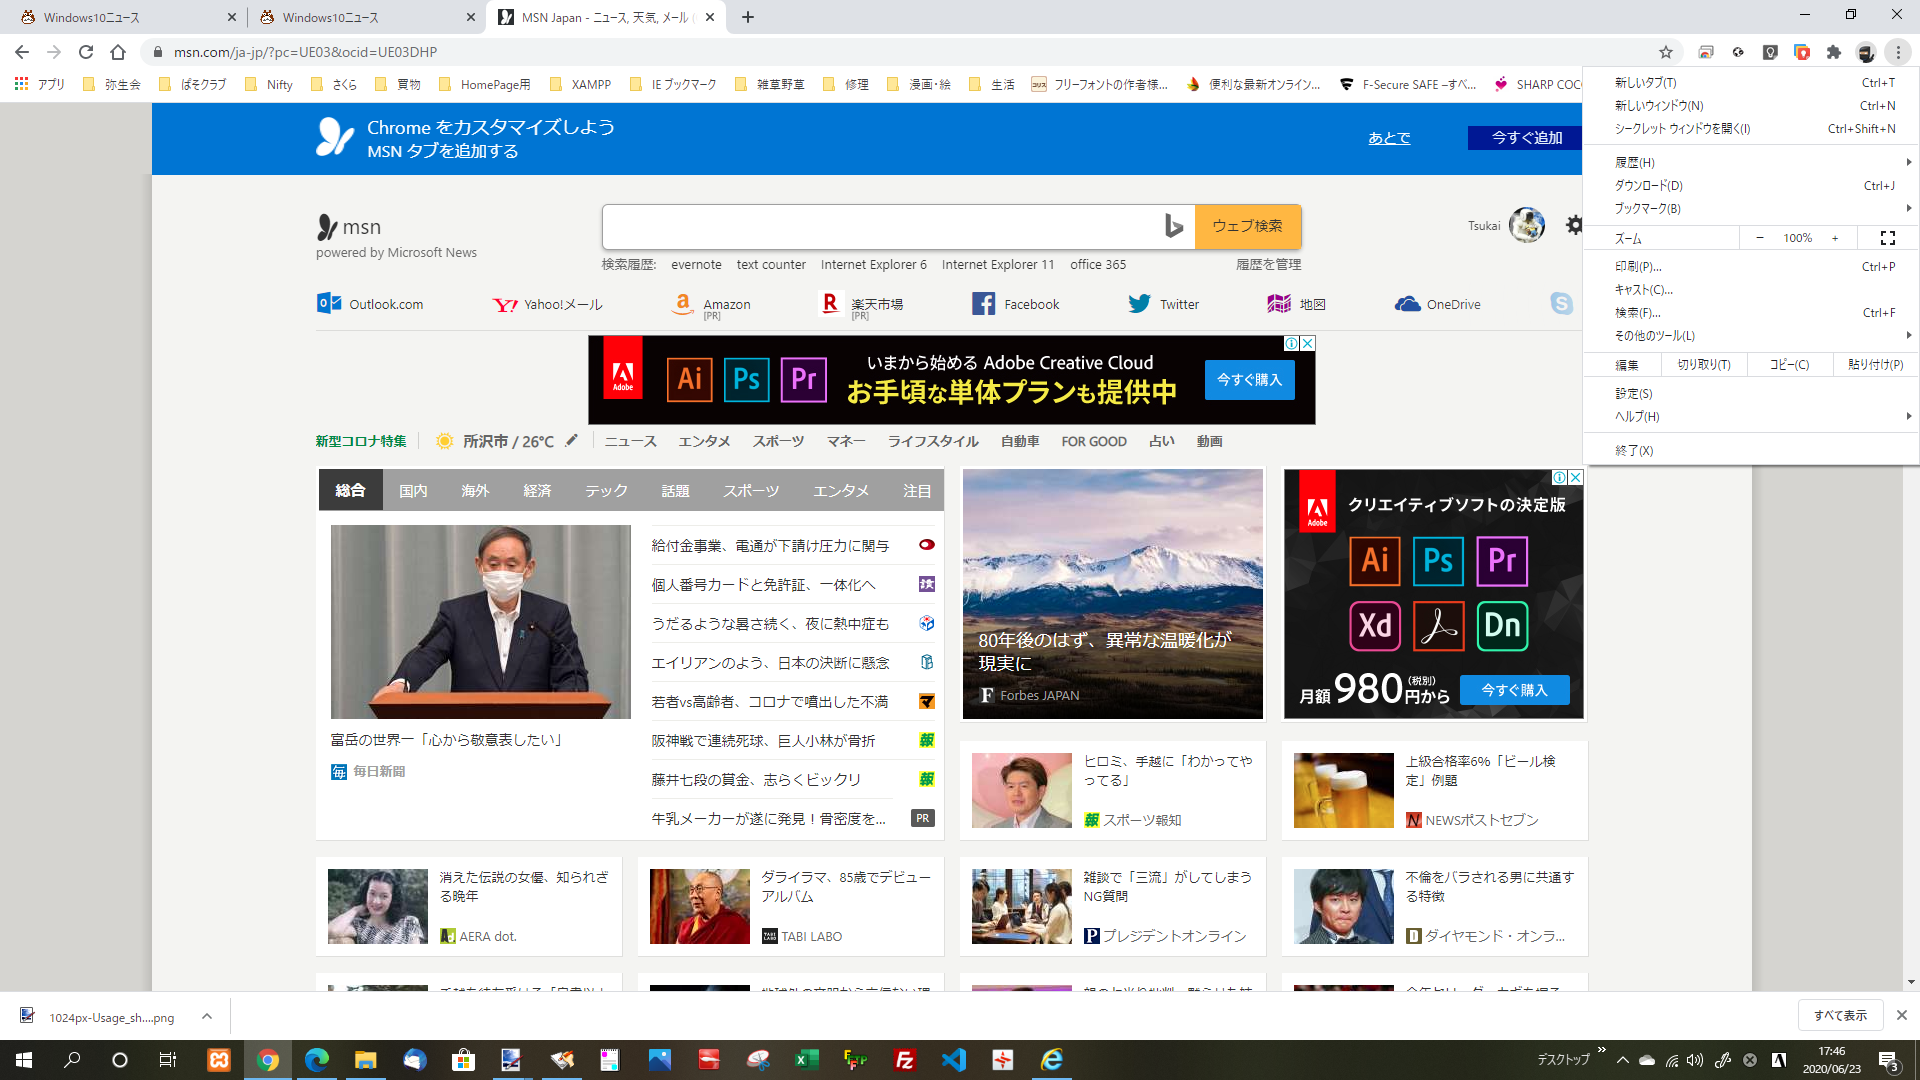Click 今すぐ追加 button in banner
The height and width of the screenshot is (1080, 1920).
1526,138
